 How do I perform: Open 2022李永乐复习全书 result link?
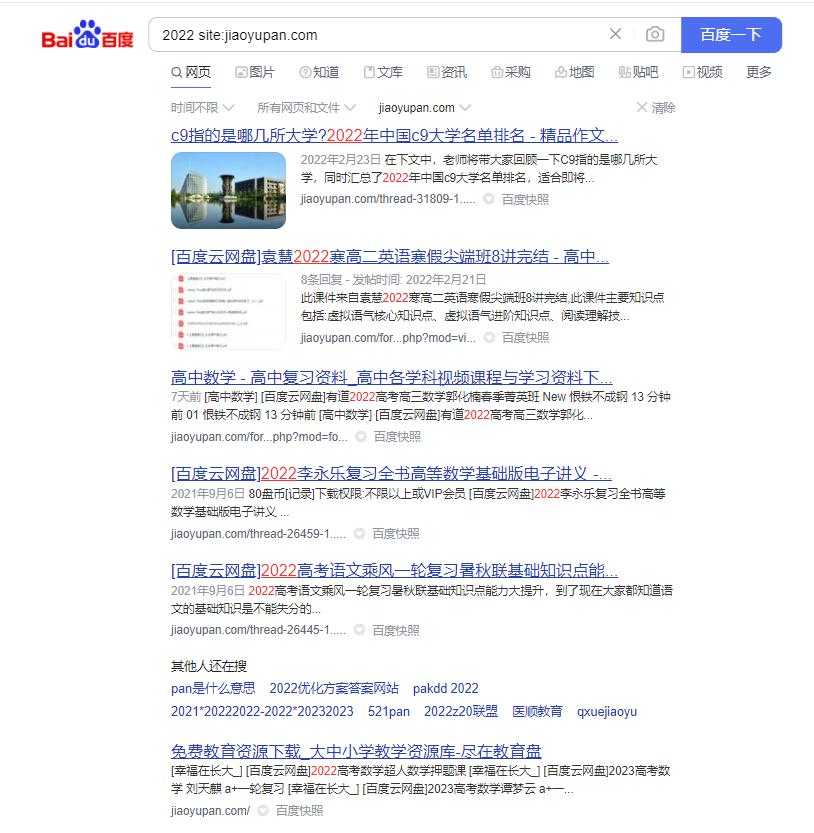pos(391,473)
